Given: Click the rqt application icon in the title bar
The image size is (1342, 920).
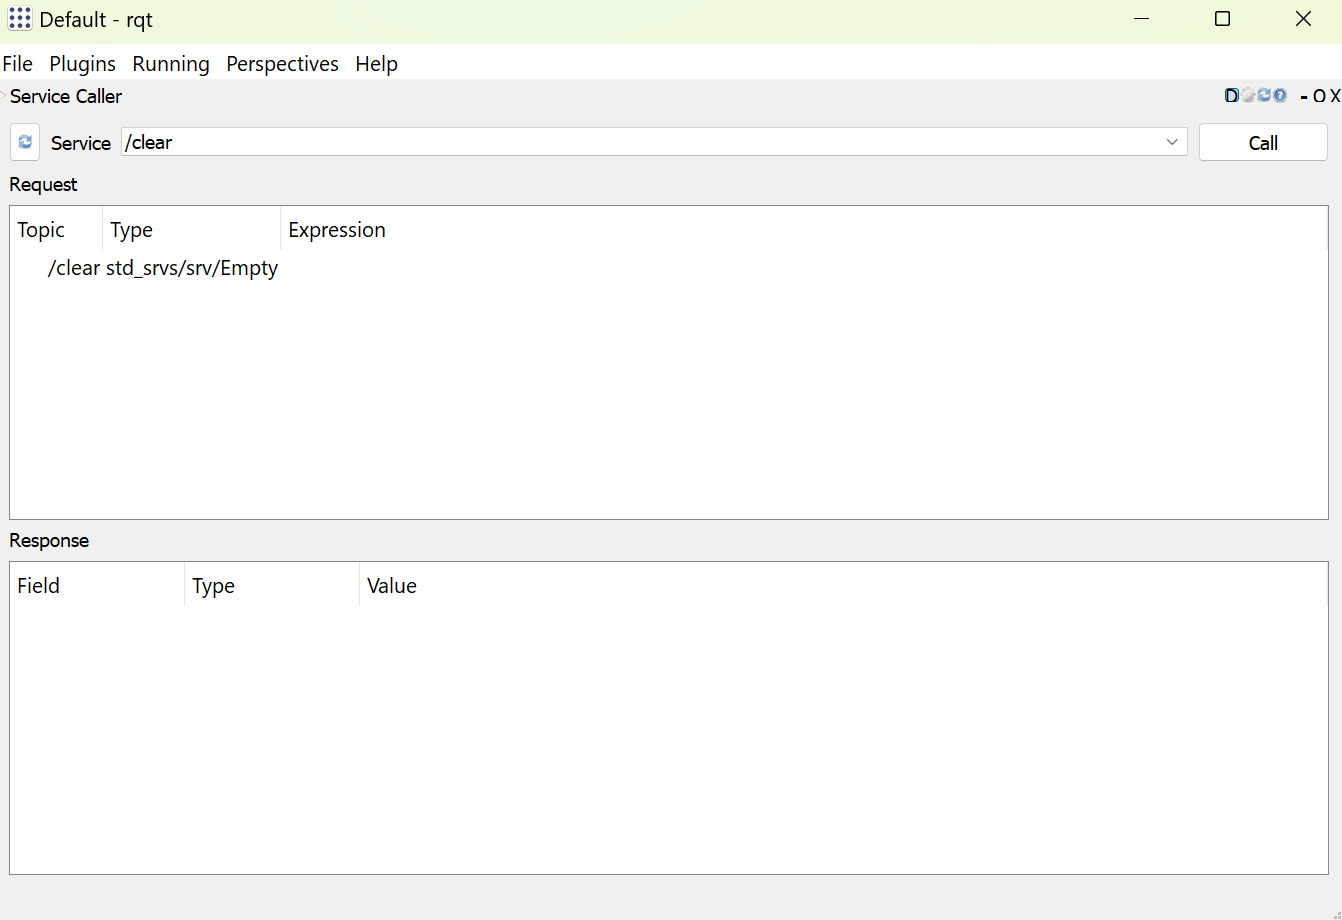Looking at the screenshot, I should click(19, 19).
